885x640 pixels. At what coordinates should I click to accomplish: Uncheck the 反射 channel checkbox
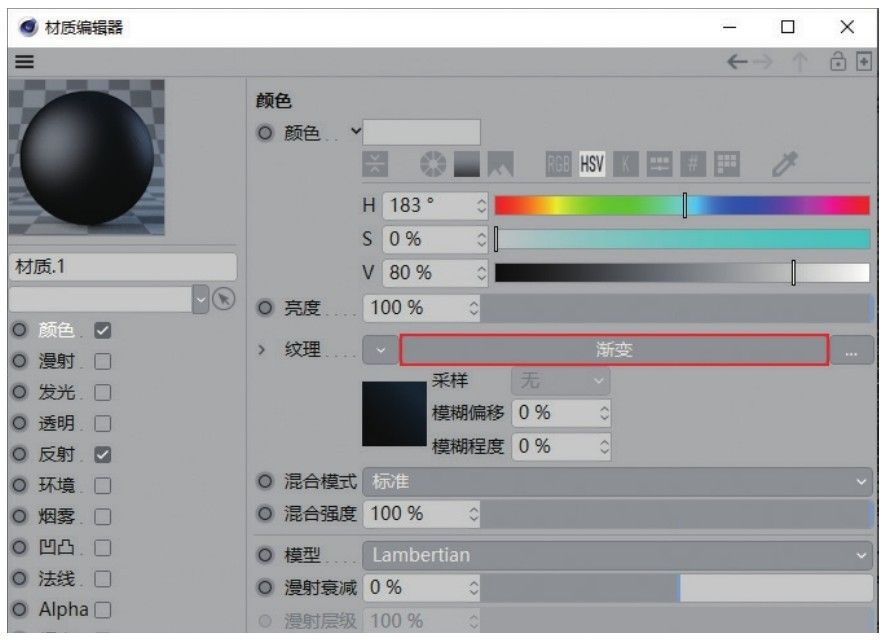coord(103,454)
